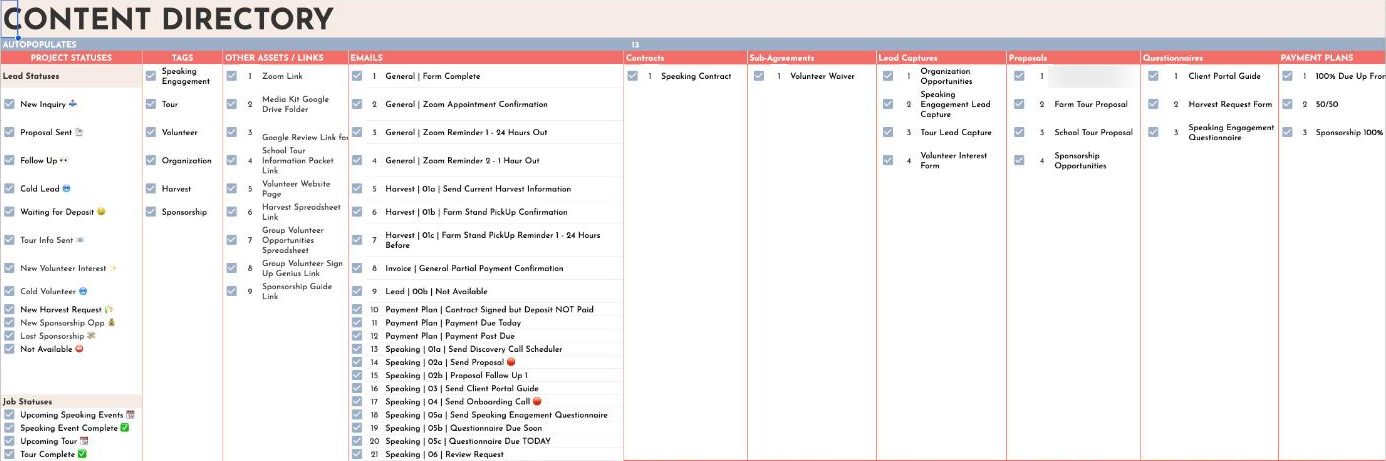Click Payment Plan | Payment Past Due row

(450, 336)
